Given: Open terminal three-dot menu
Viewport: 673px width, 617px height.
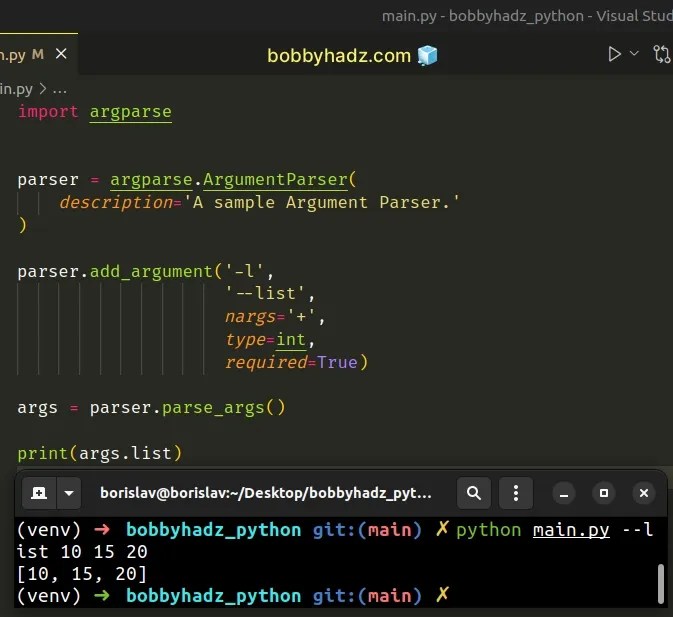Looking at the screenshot, I should pyautogui.click(x=516, y=493).
